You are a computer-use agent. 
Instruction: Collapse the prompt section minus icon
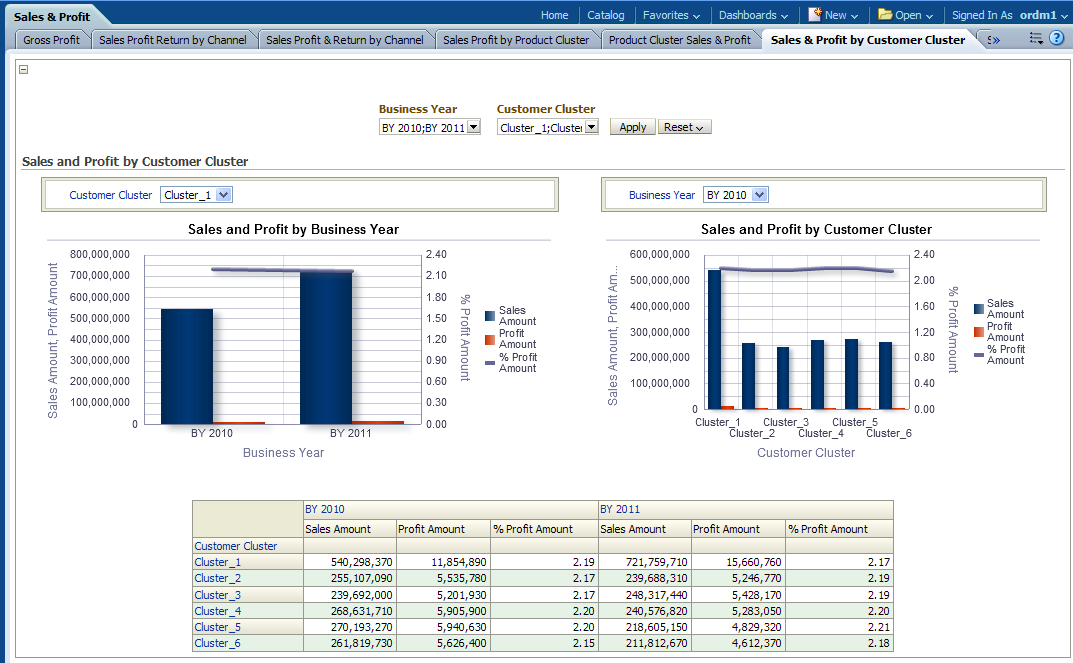(x=24, y=70)
